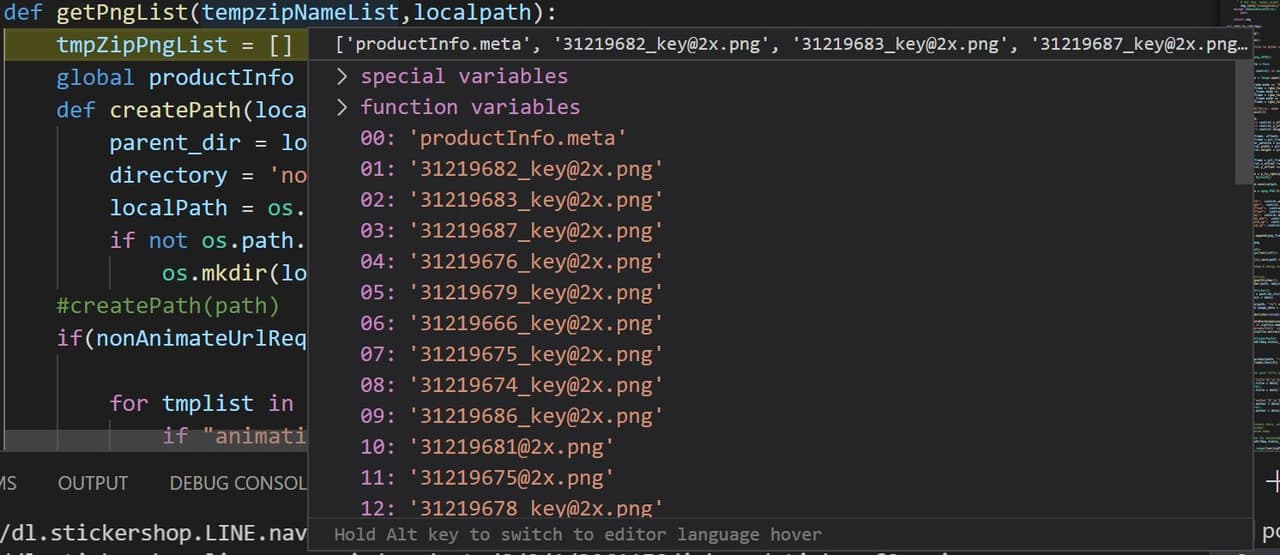Click the new terminal plus icon
The image size is (1280, 555).
coord(1272,482)
